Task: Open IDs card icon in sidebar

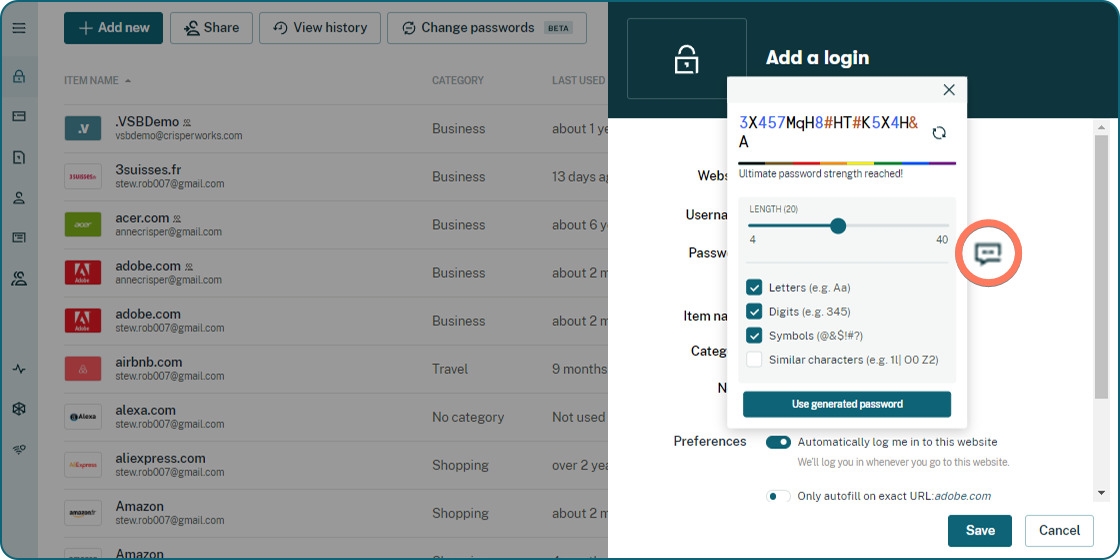Action: (x=19, y=238)
